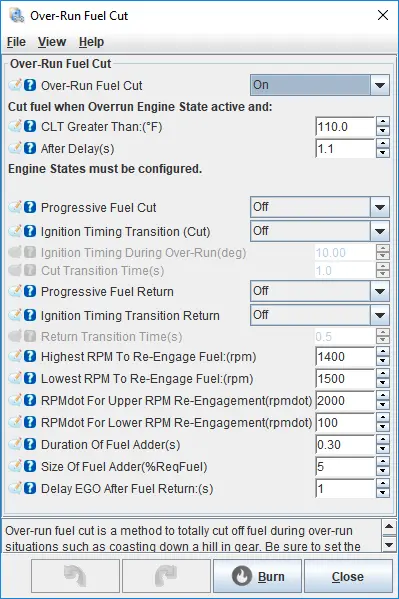Click pencil icon beside Progressive Fuel Cut

[15, 207]
